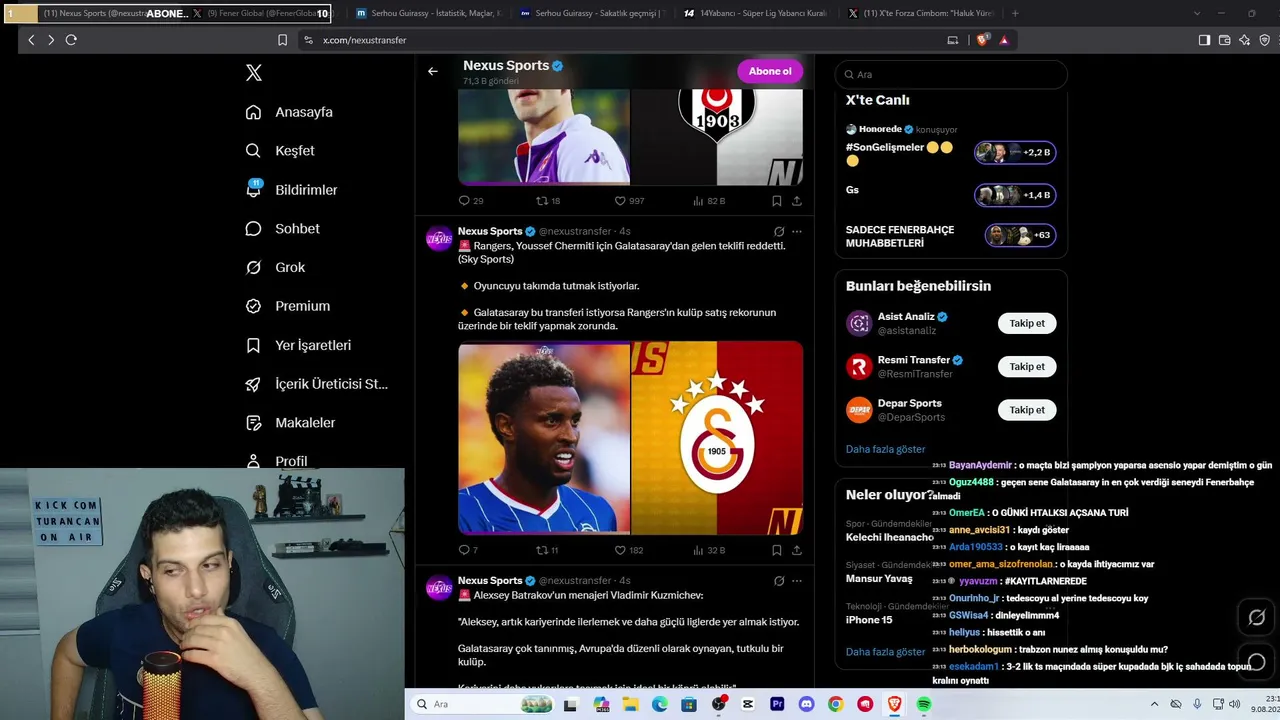The height and width of the screenshot is (720, 1280).
Task: Open Grok actions on the Batrakov post
Action: click(779, 580)
